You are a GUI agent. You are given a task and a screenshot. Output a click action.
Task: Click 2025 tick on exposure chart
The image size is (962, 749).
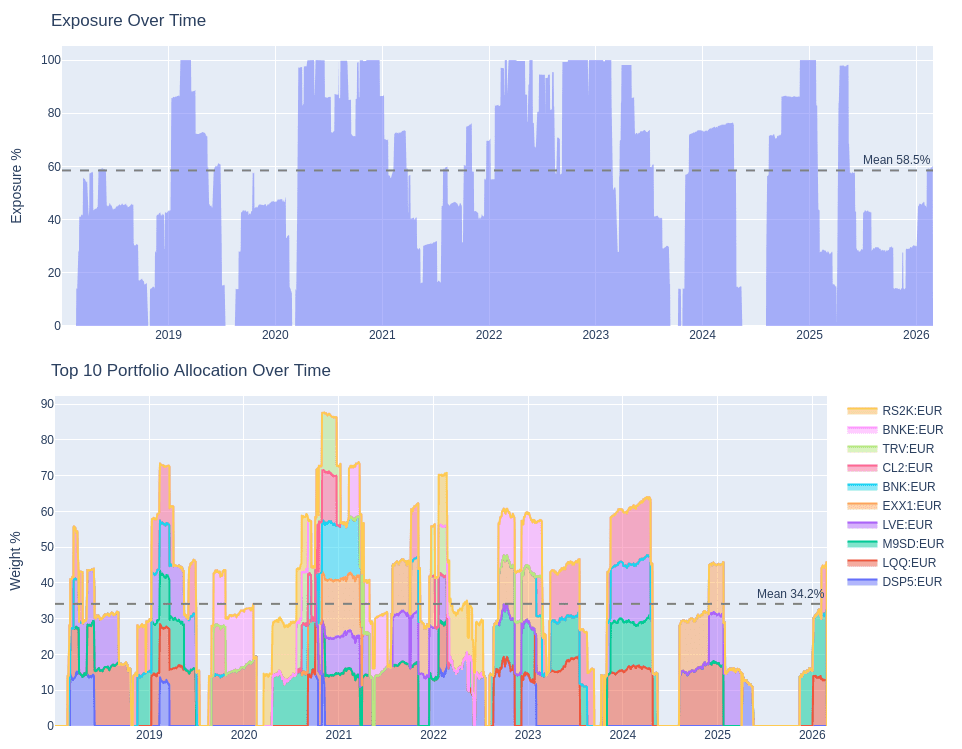click(809, 335)
